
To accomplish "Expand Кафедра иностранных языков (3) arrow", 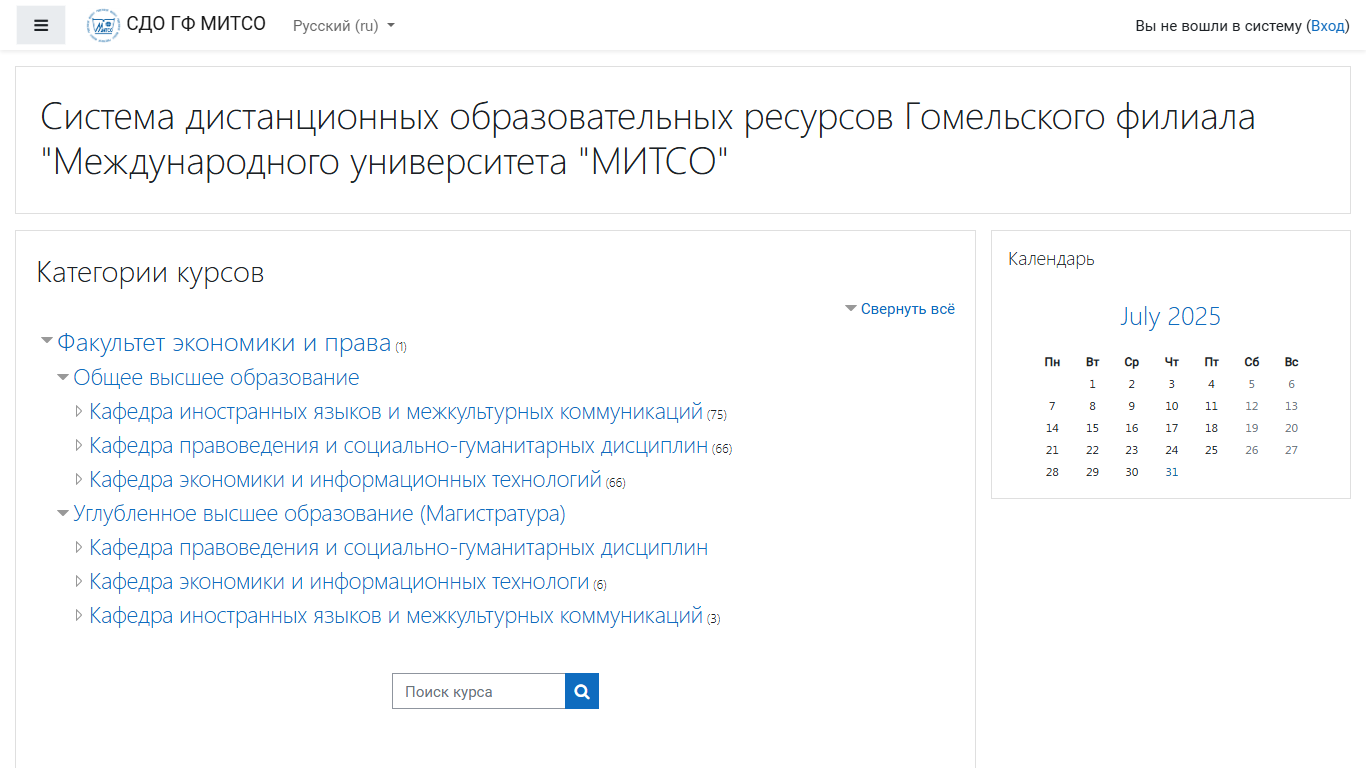I will 79,615.
